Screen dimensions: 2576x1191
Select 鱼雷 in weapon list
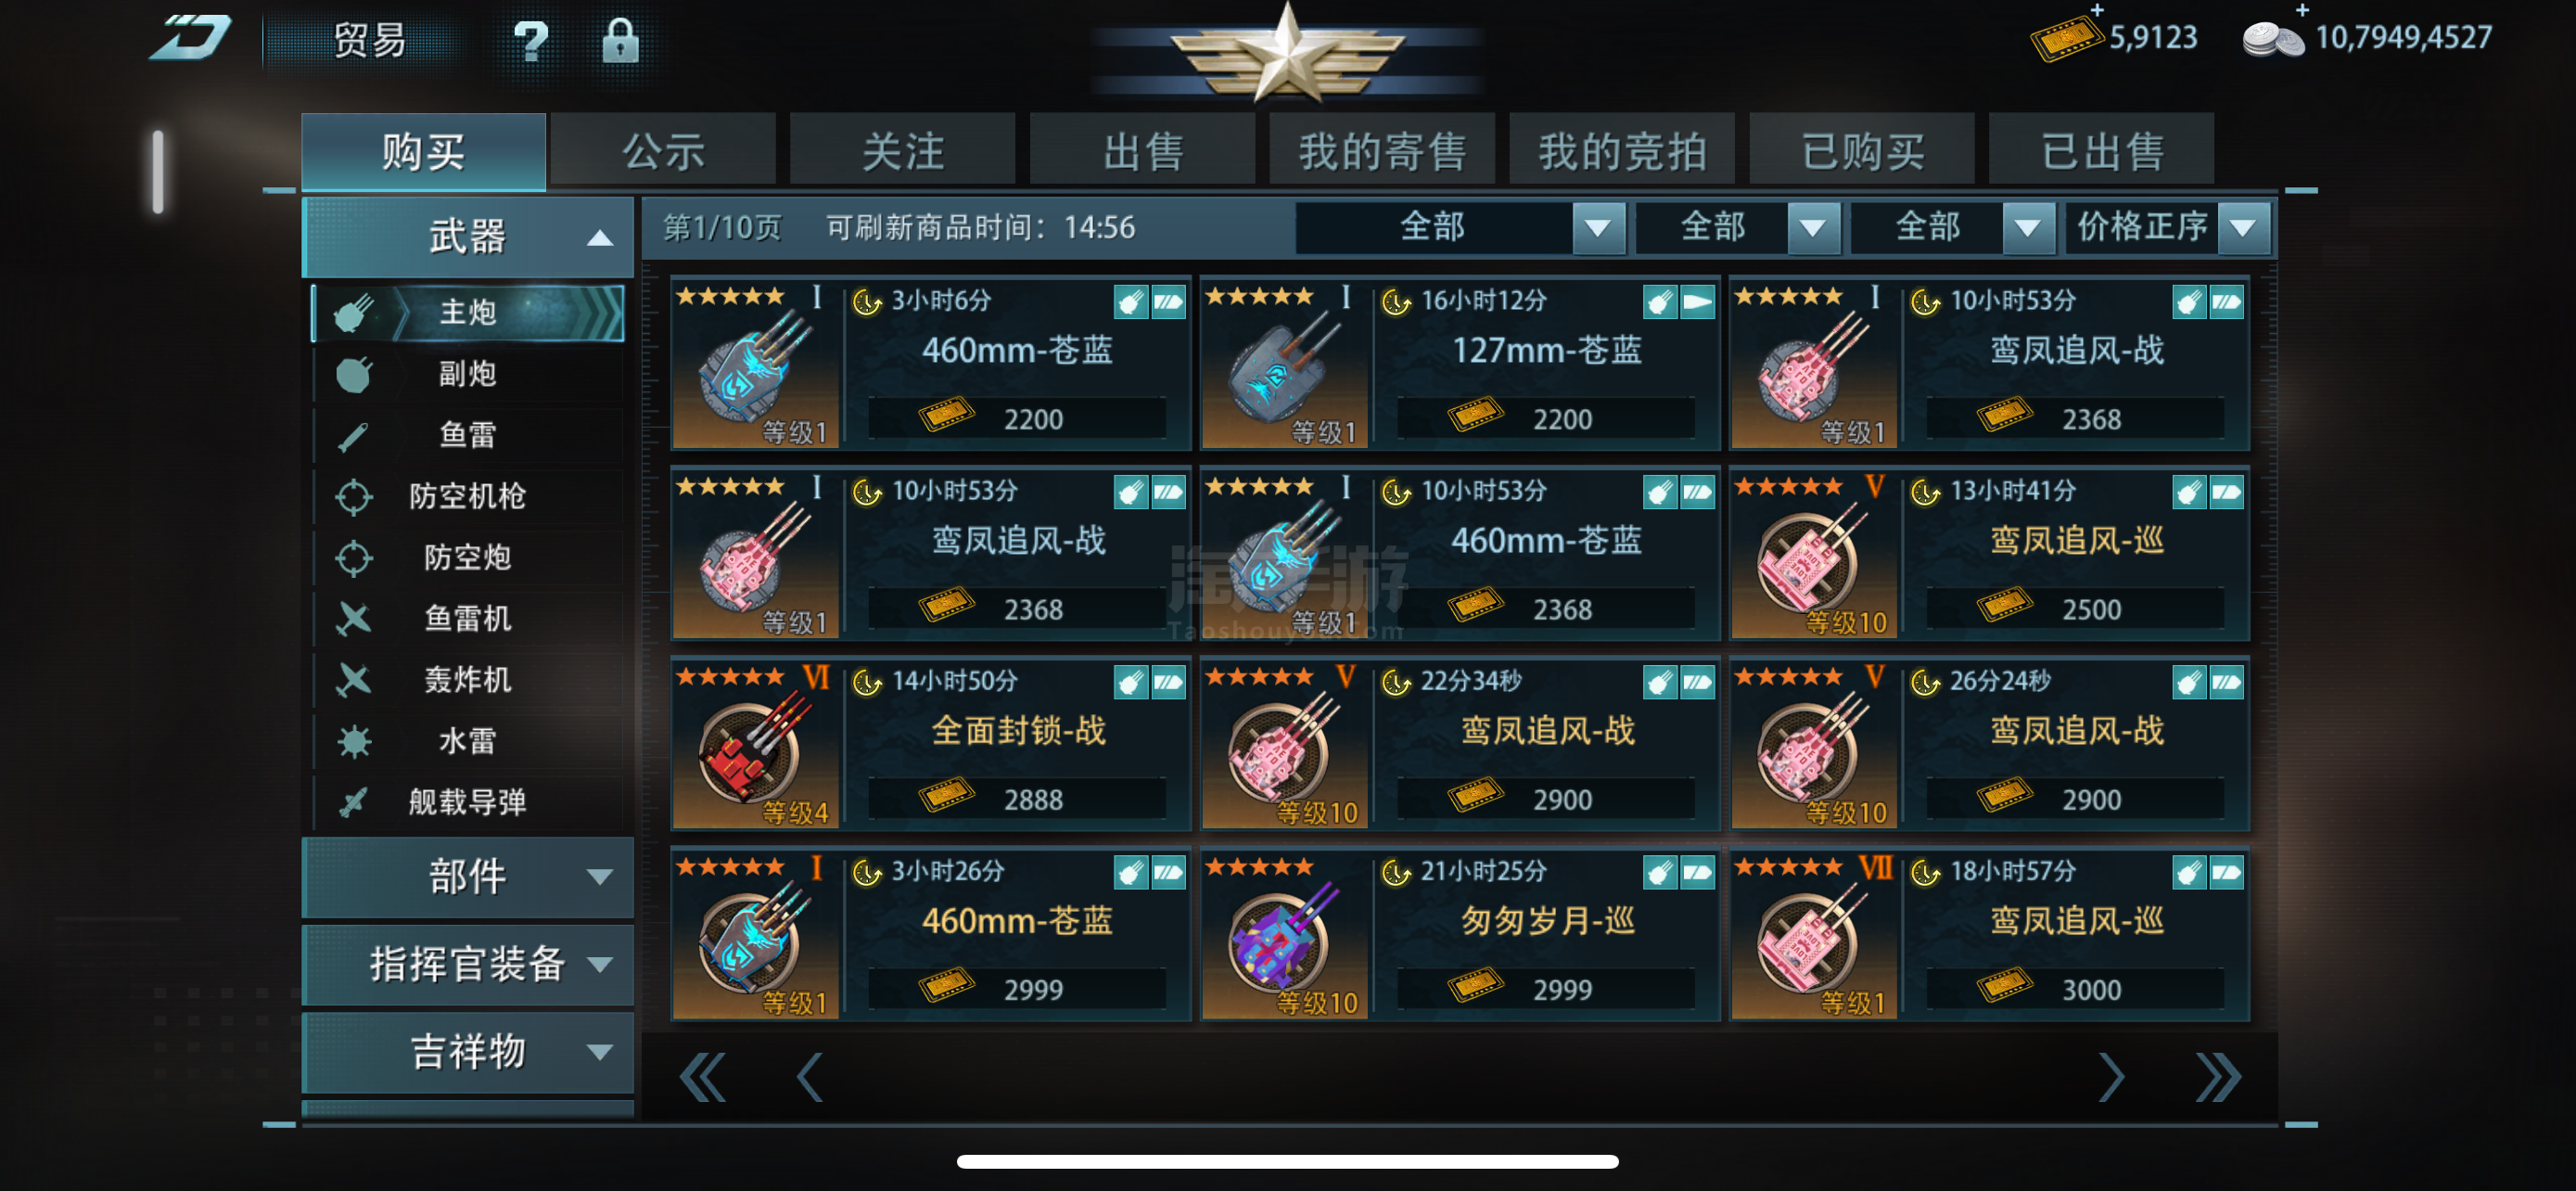[x=468, y=435]
